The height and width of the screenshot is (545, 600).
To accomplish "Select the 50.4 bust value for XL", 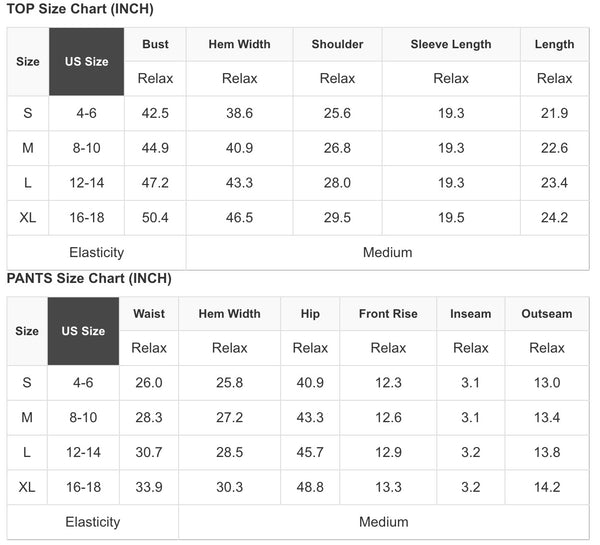I will 155,218.
